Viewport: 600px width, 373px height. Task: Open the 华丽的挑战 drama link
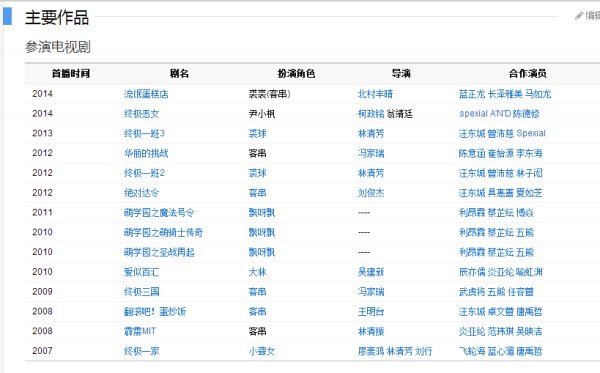(146, 153)
